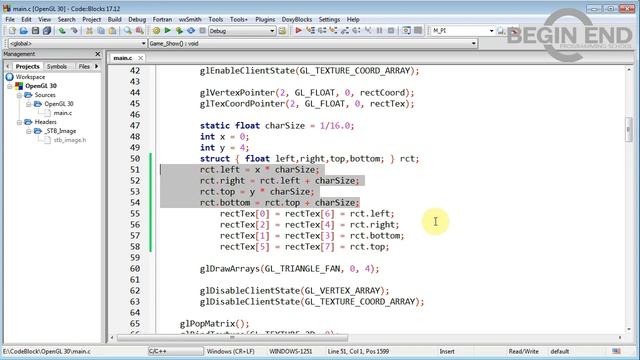The width and height of the screenshot is (640, 360).
Task: Select the Projects tab in Management
Action: click(x=27, y=66)
